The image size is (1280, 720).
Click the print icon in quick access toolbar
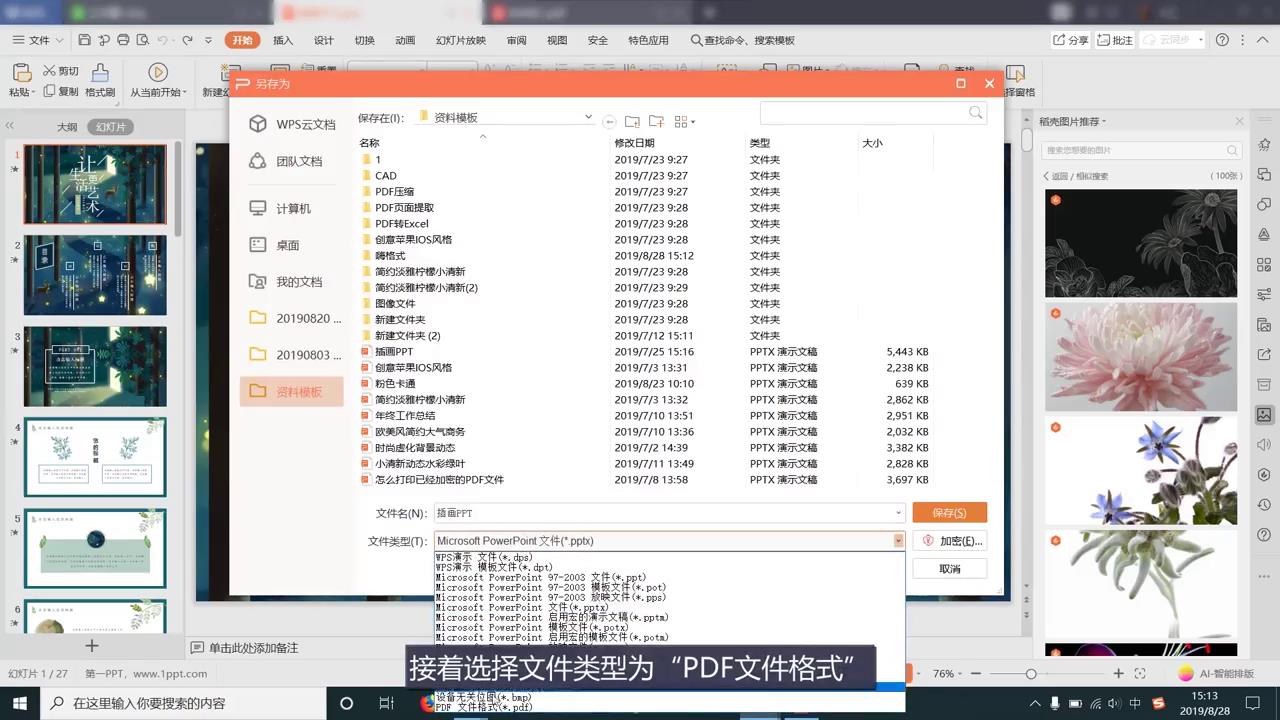pos(123,40)
